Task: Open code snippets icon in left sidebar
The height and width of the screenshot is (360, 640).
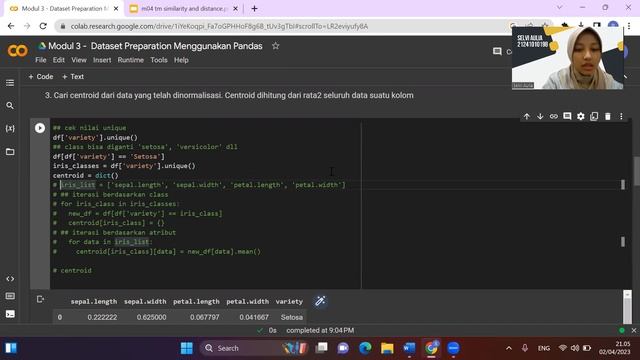Action: [x=10, y=279]
